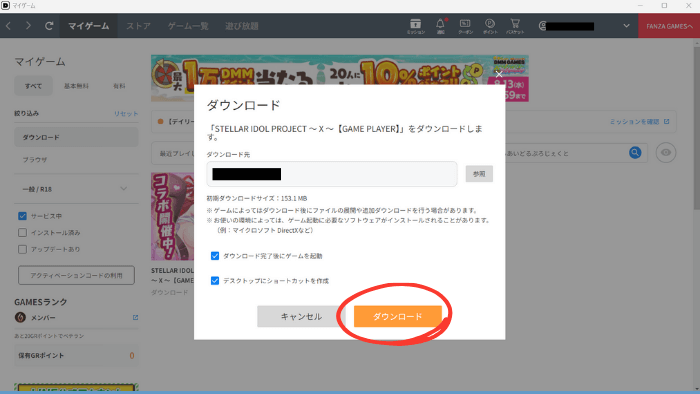Click アクティベーションコードの利用 button
700x394 pixels.
(x=76, y=275)
